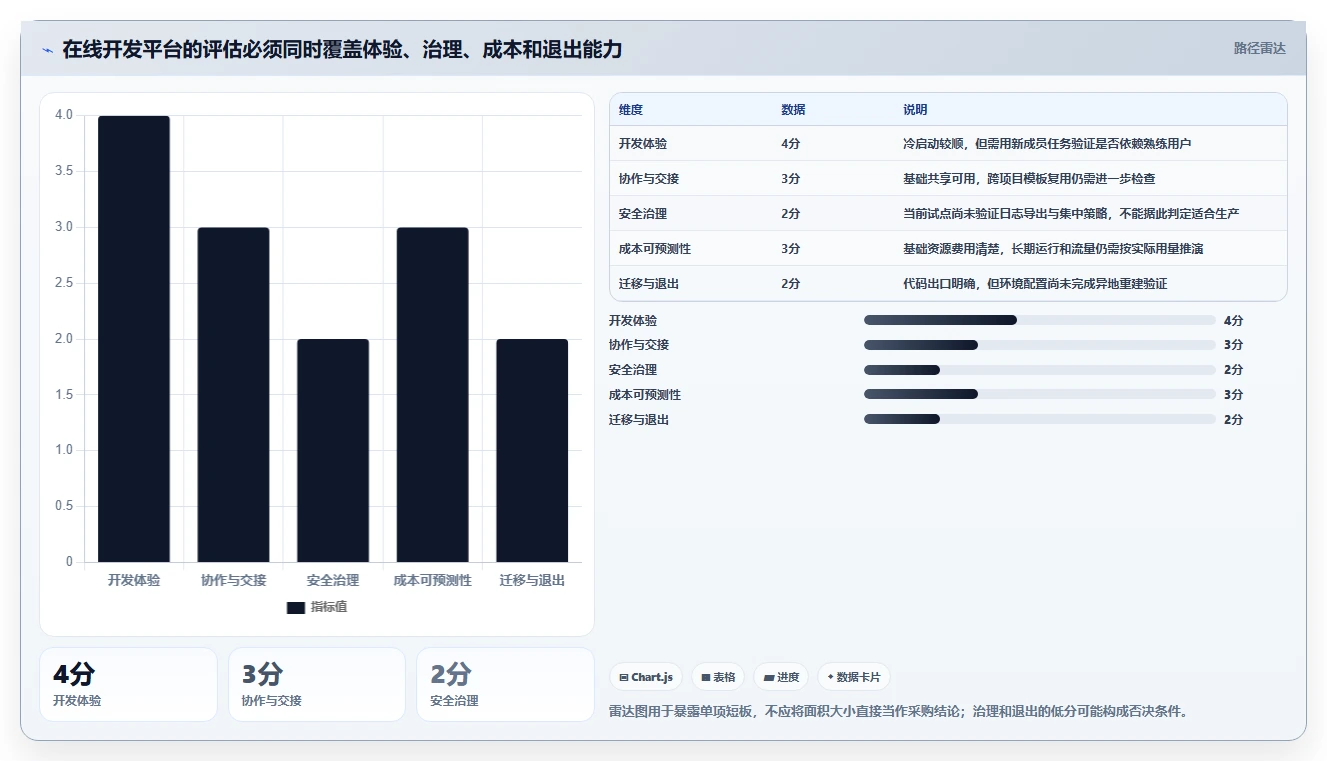
Task: Click the 路径雷达 label in header
Action: pyautogui.click(x=1259, y=48)
